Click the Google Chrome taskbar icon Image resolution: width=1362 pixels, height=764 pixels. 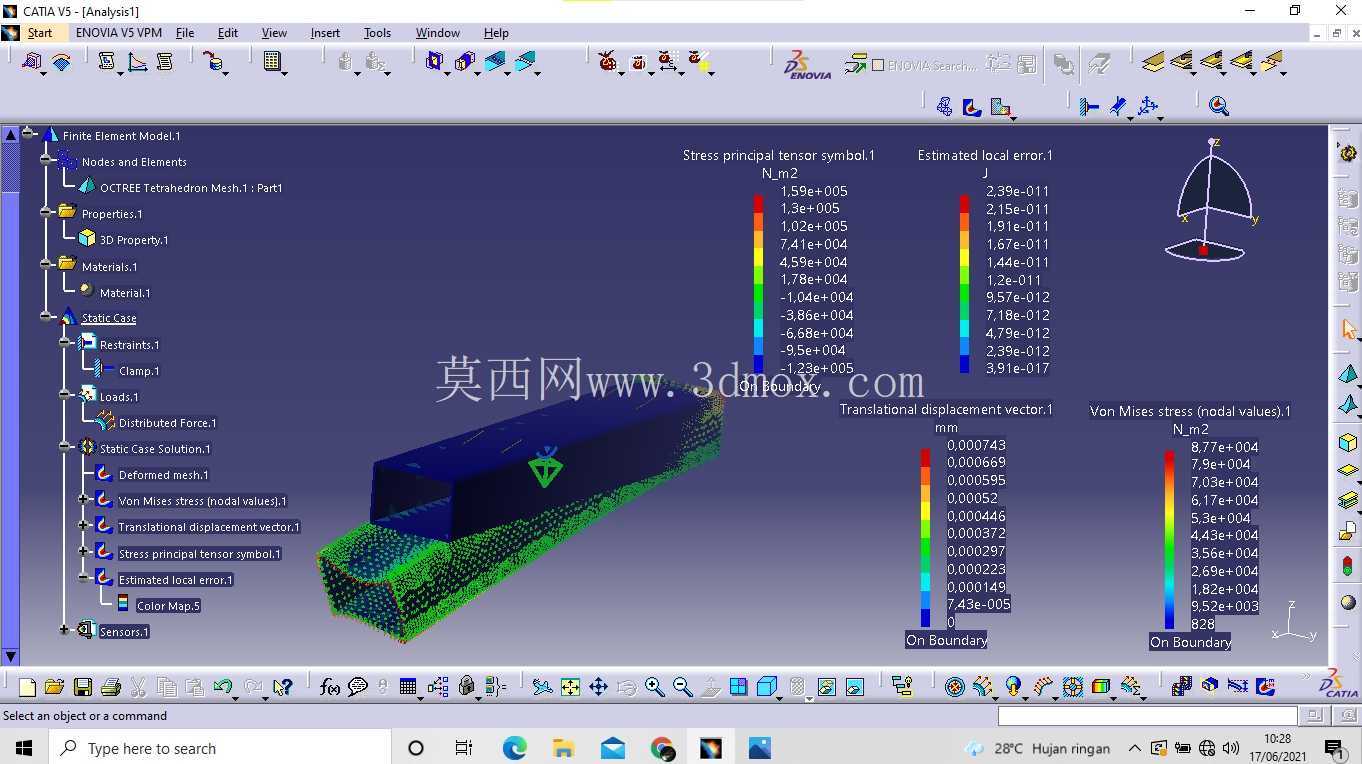pos(662,748)
